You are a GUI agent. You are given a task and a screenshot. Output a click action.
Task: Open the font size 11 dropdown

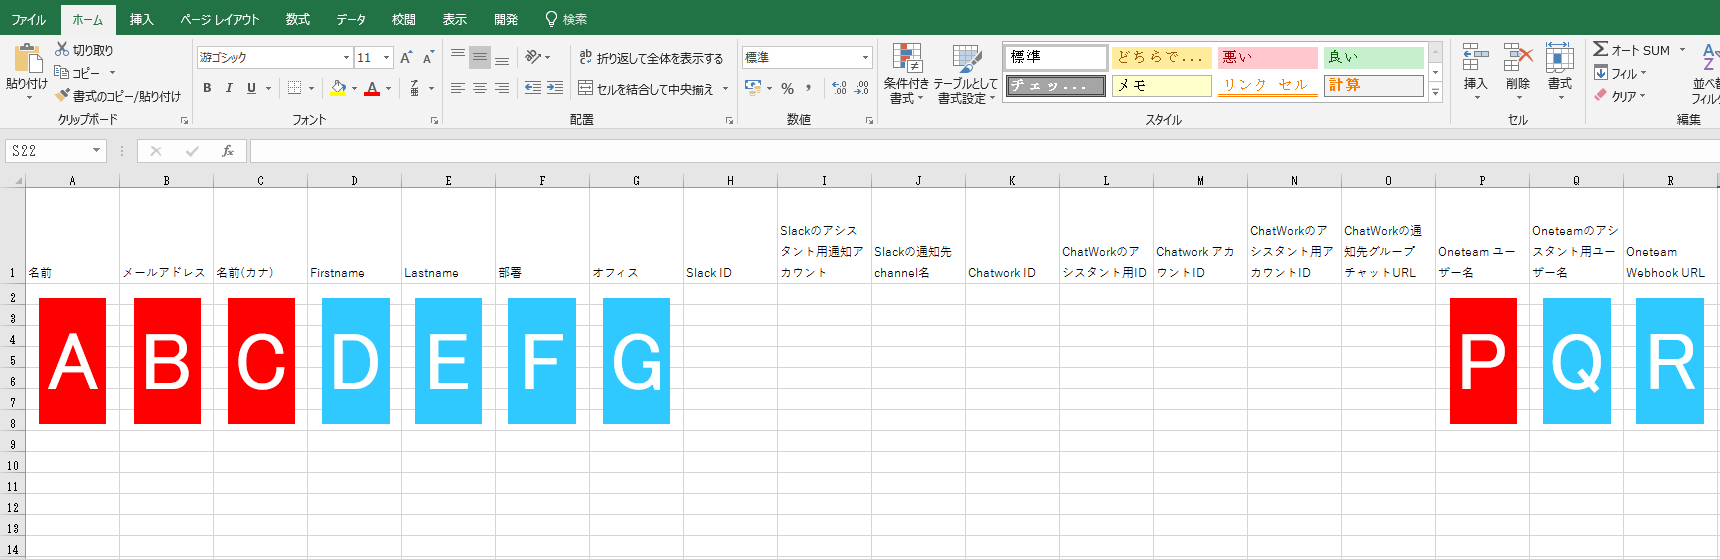pyautogui.click(x=387, y=58)
